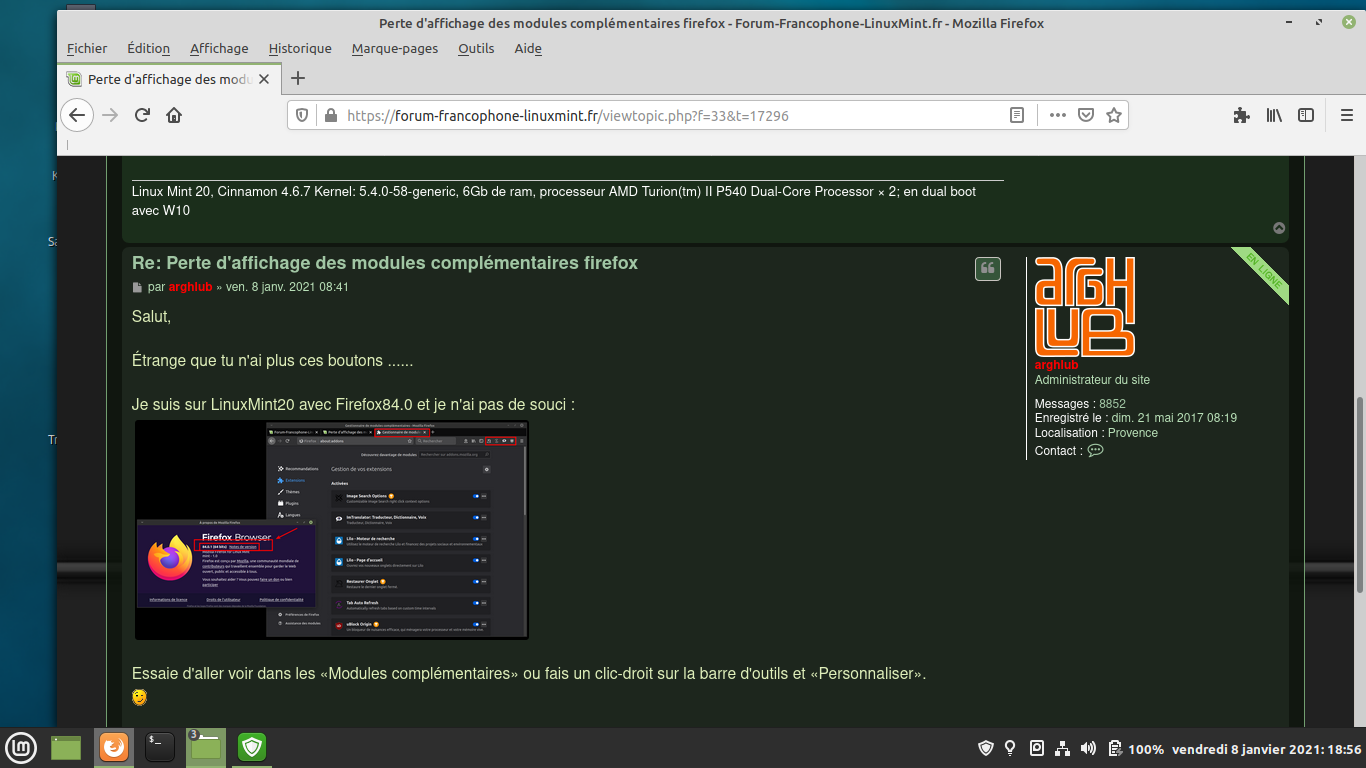Open the file manager windows group
1366x768 pixels.
206,747
